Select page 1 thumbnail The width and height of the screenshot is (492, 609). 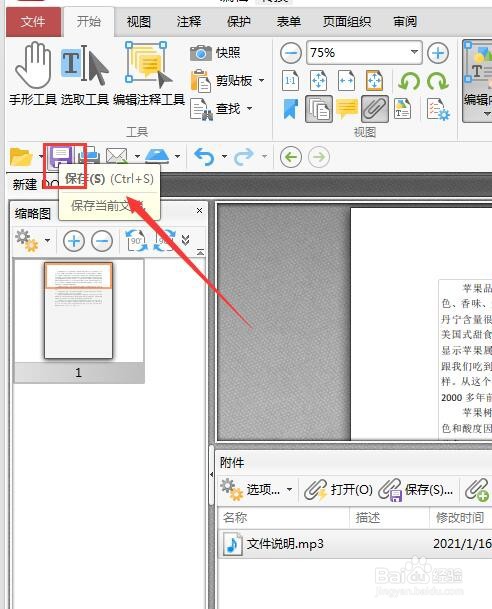pyautogui.click(x=79, y=311)
